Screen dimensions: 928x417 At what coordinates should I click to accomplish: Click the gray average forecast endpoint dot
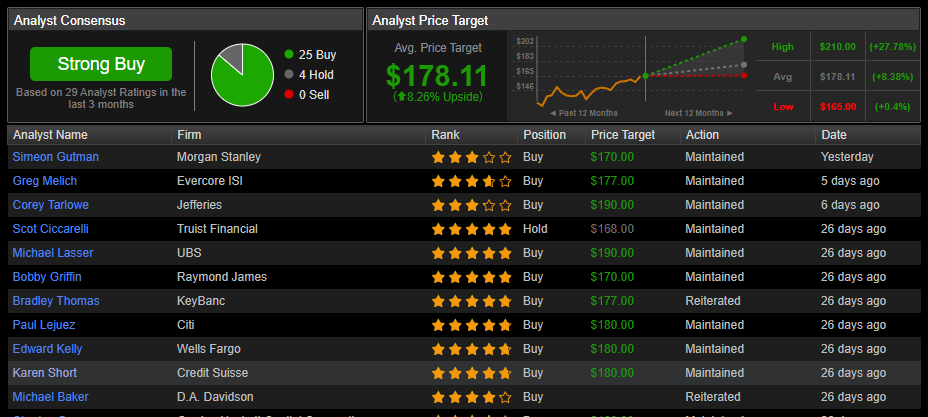coord(744,65)
